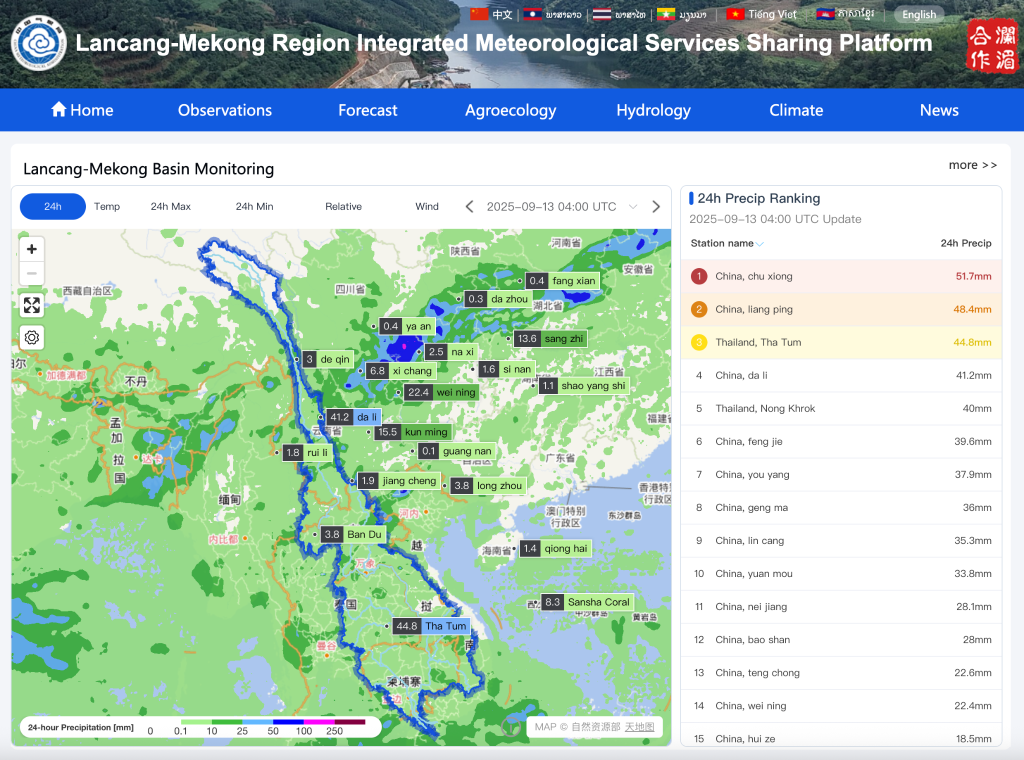
Task: Open the Tianditu map attribution link
Action: pyautogui.click(x=640, y=727)
